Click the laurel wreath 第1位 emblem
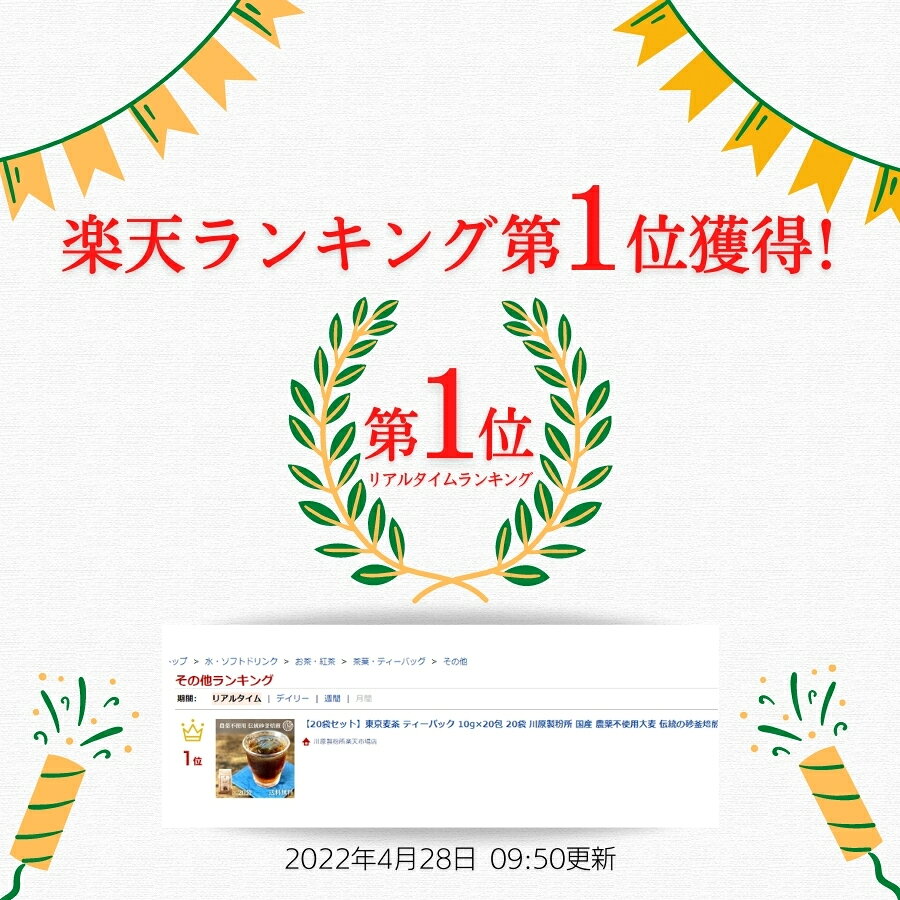 click(x=449, y=450)
